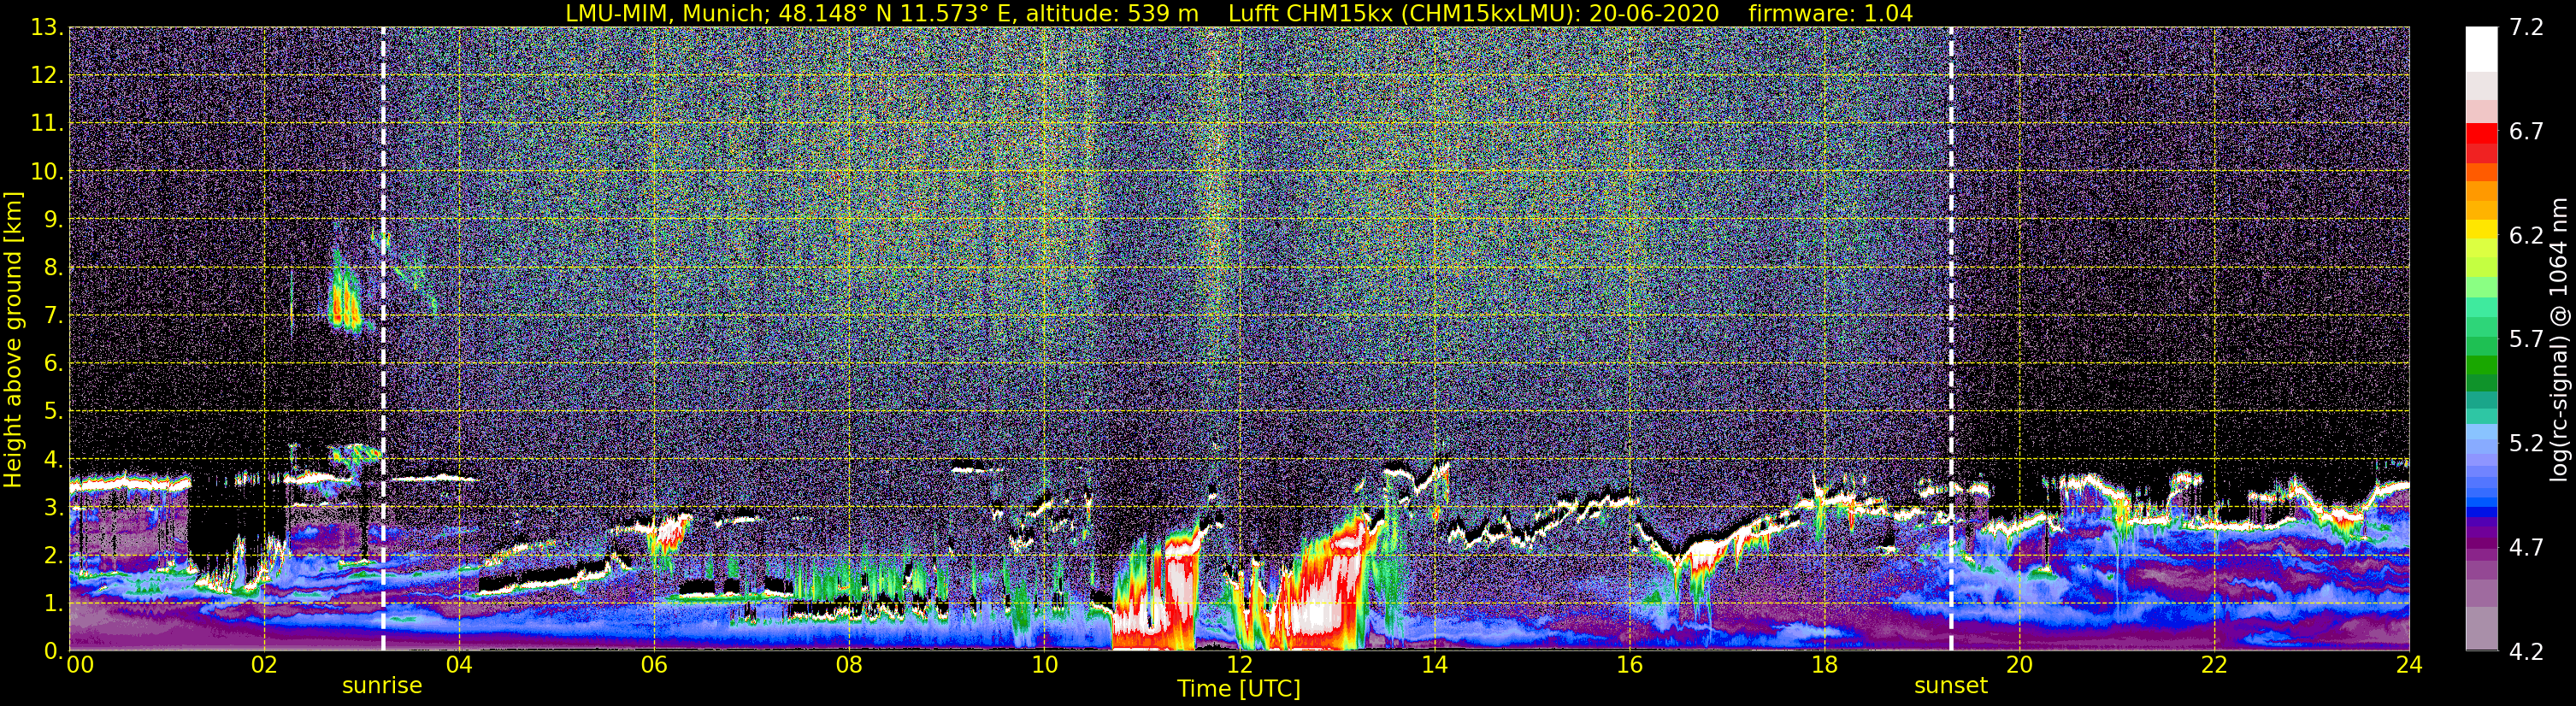This screenshot has width=2576, height=706.
Task: Click the 6.7 value on the colorbar
Action: pos(2527,131)
